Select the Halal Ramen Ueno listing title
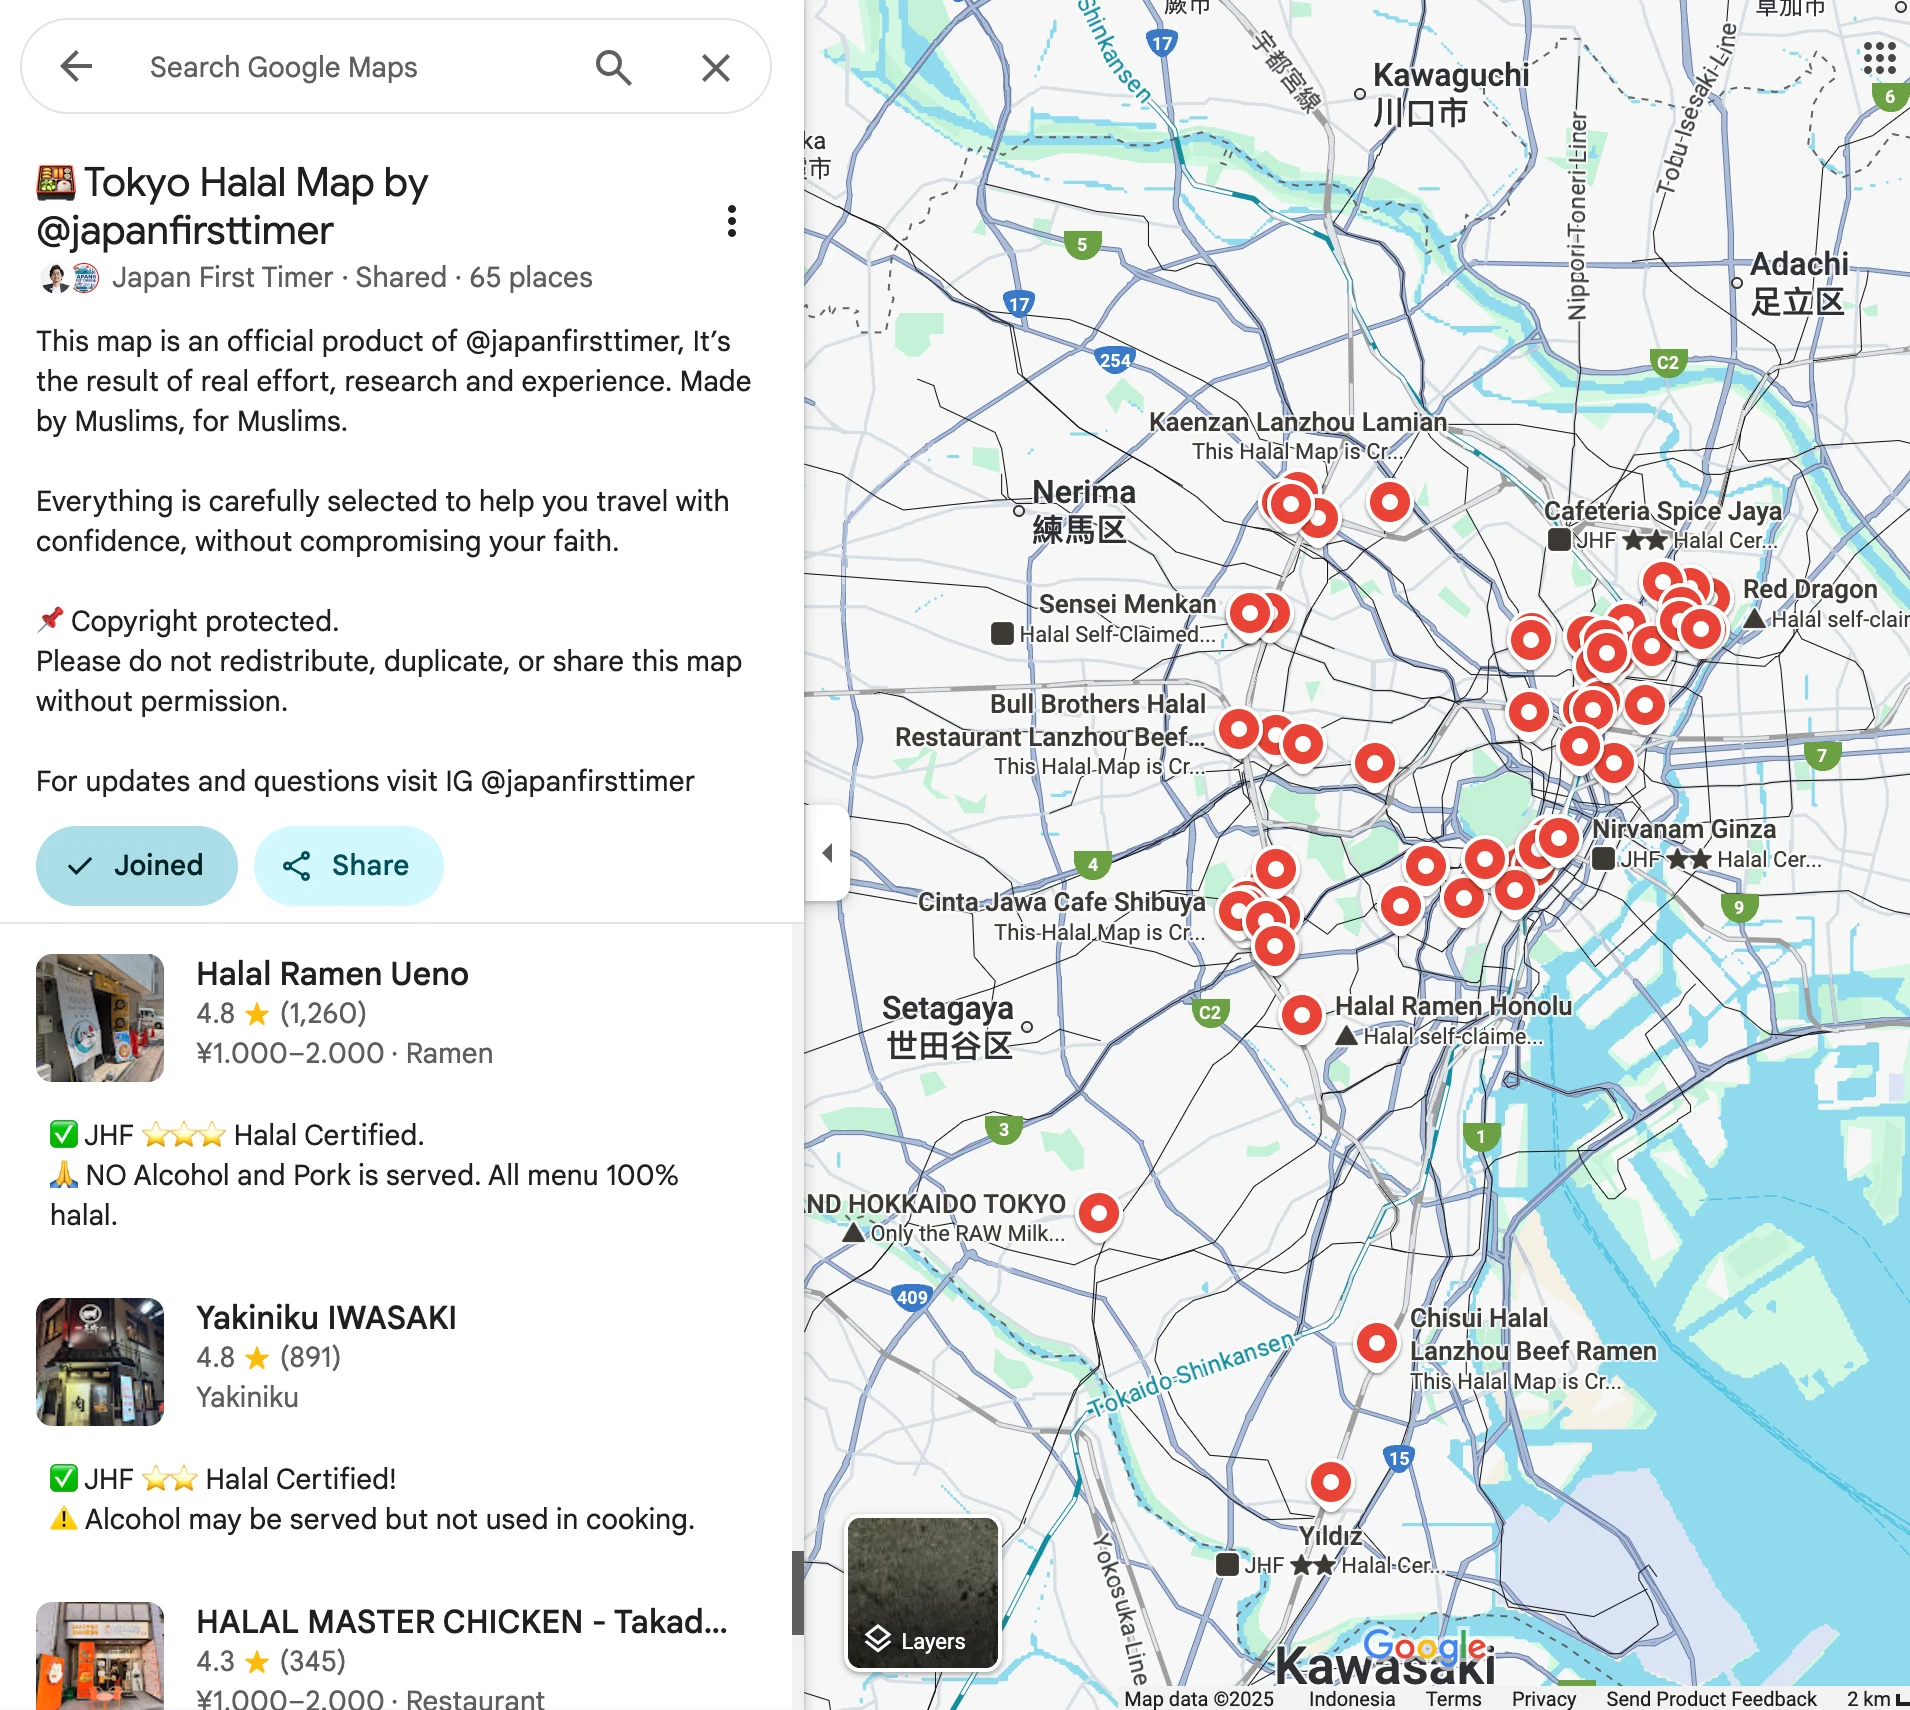Screen dimensions: 1910x1710 [x=332, y=974]
